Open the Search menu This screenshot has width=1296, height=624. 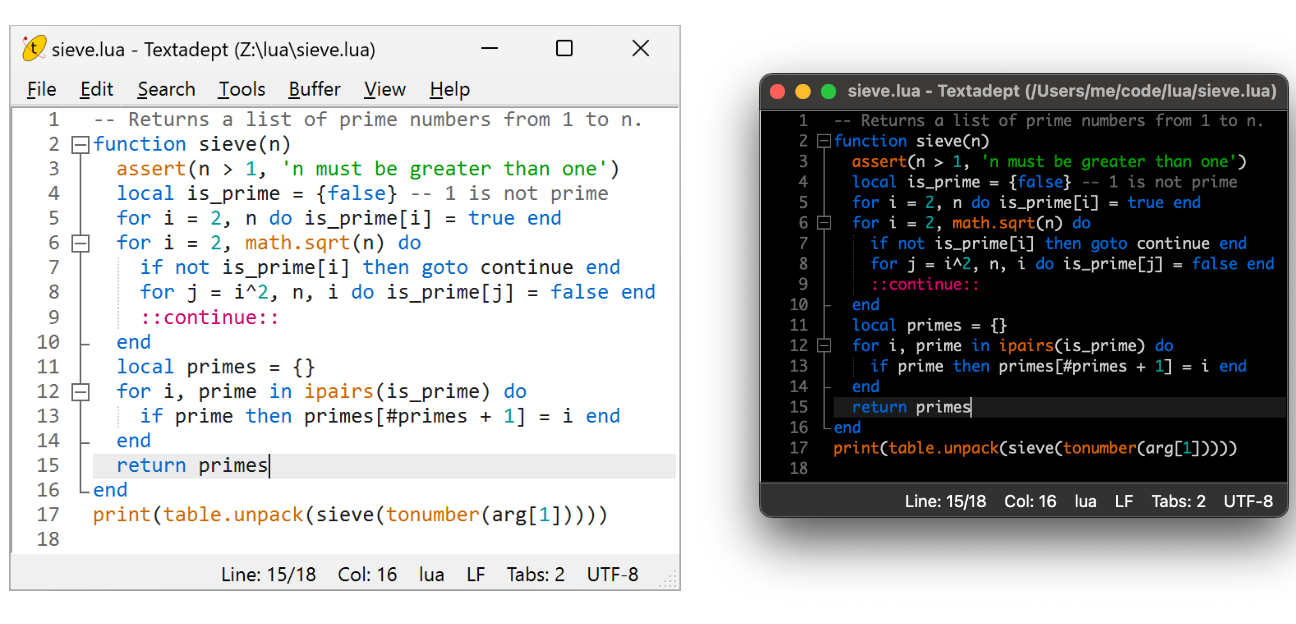pos(166,89)
